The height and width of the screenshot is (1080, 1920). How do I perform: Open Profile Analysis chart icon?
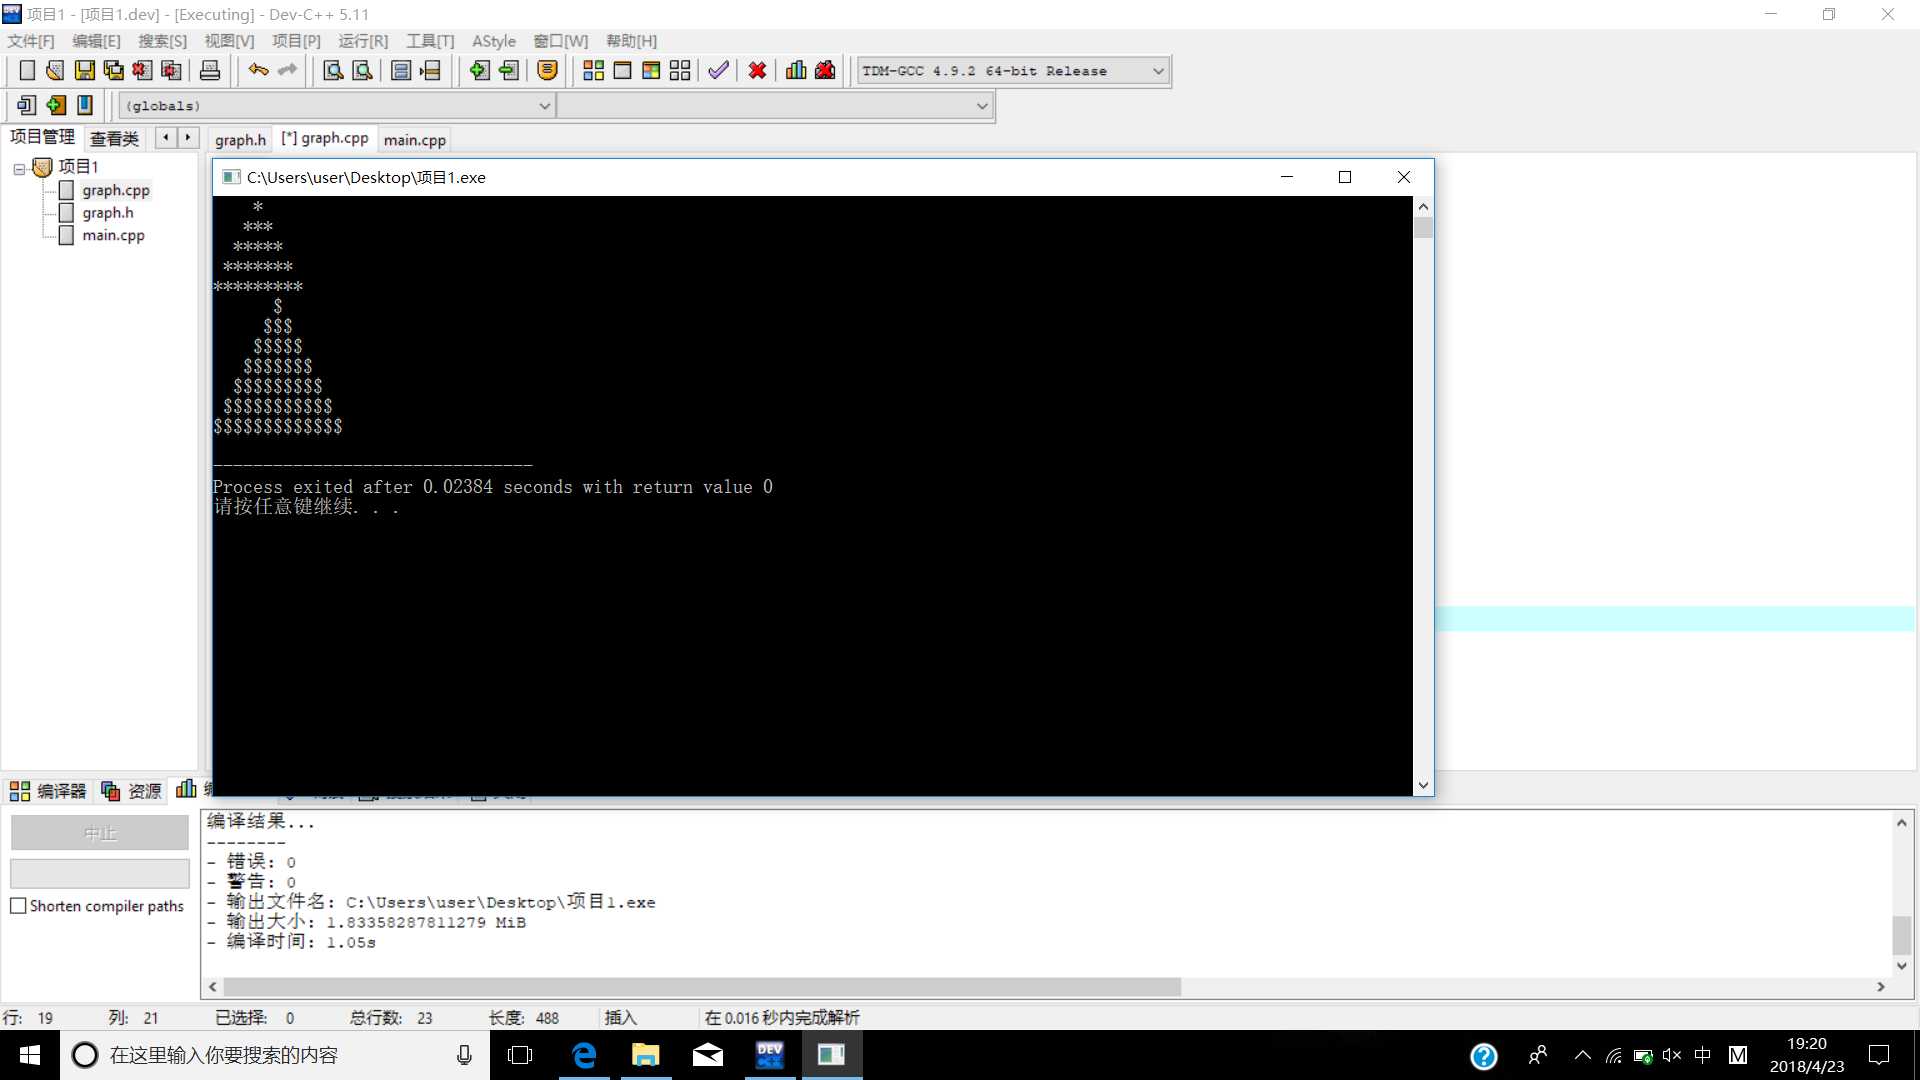[x=796, y=70]
